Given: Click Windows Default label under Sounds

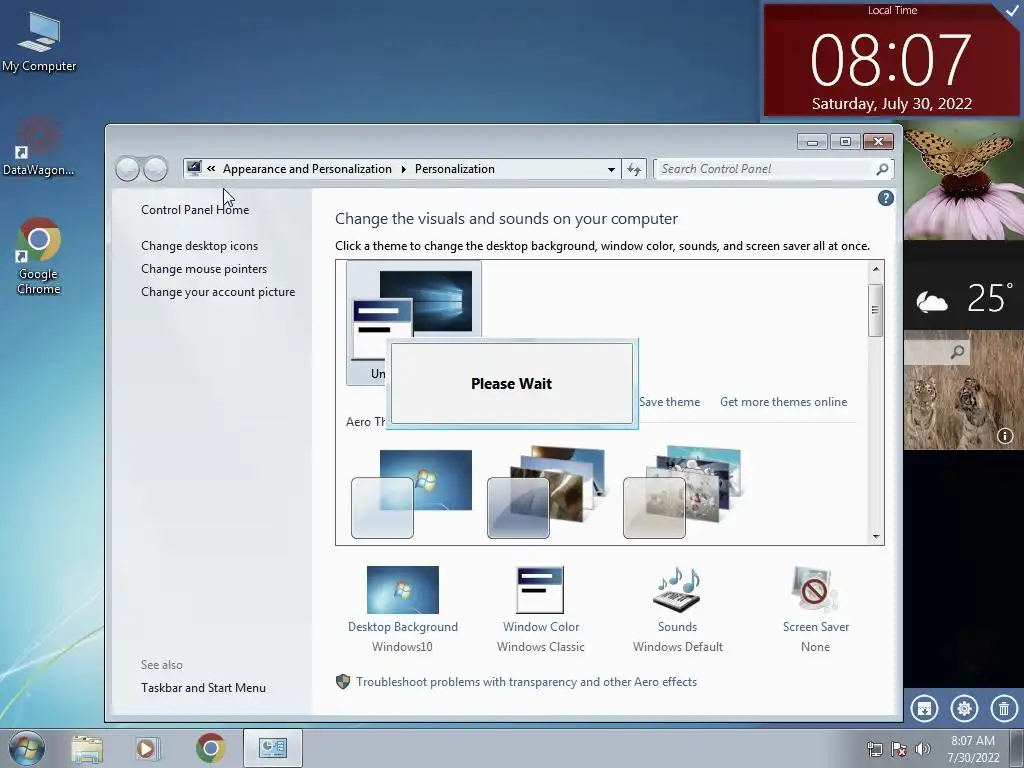Looking at the screenshot, I should [678, 647].
